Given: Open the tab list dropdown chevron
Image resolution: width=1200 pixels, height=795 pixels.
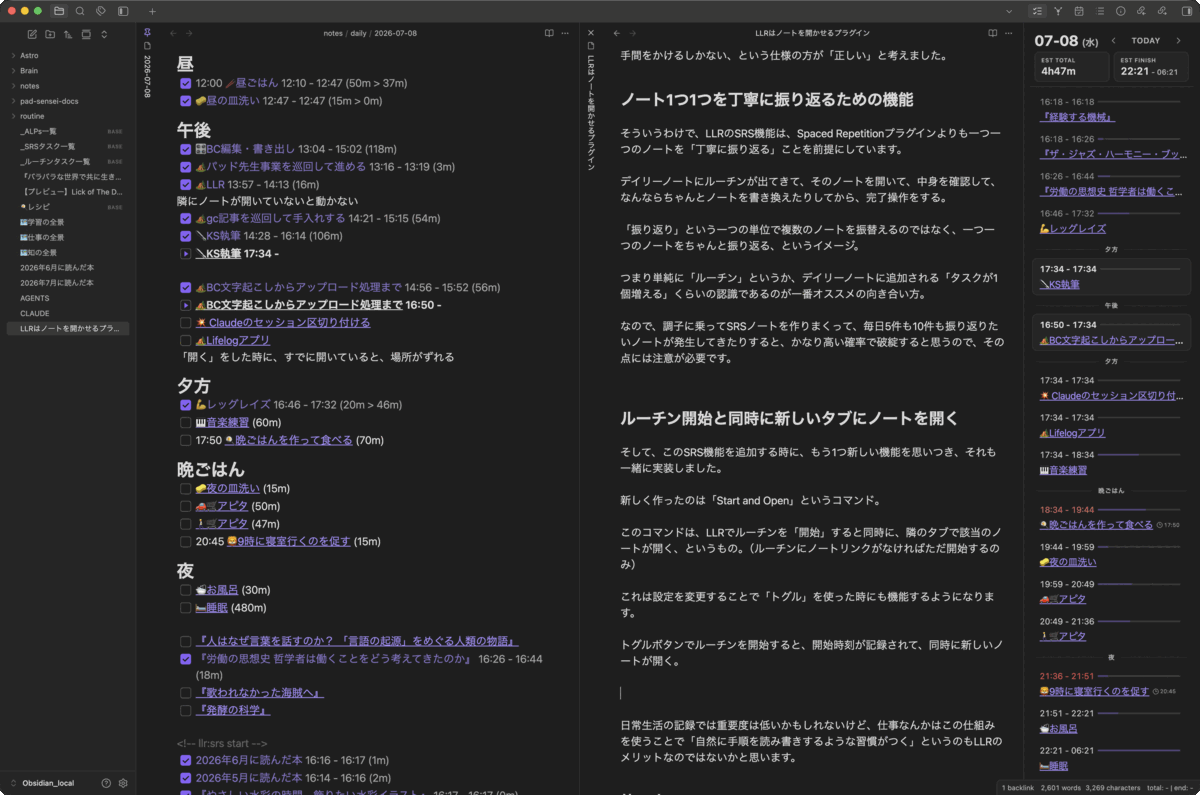Looking at the screenshot, I should [1009, 11].
